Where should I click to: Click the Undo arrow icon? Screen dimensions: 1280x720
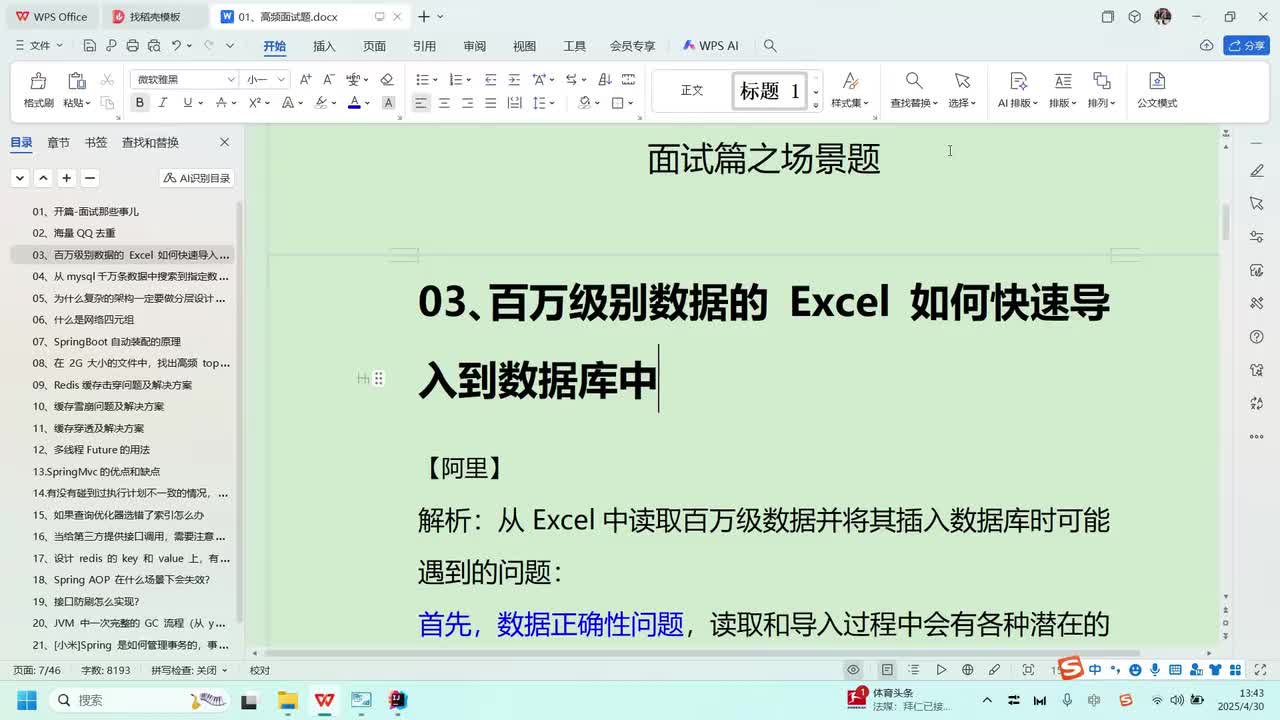(x=177, y=46)
